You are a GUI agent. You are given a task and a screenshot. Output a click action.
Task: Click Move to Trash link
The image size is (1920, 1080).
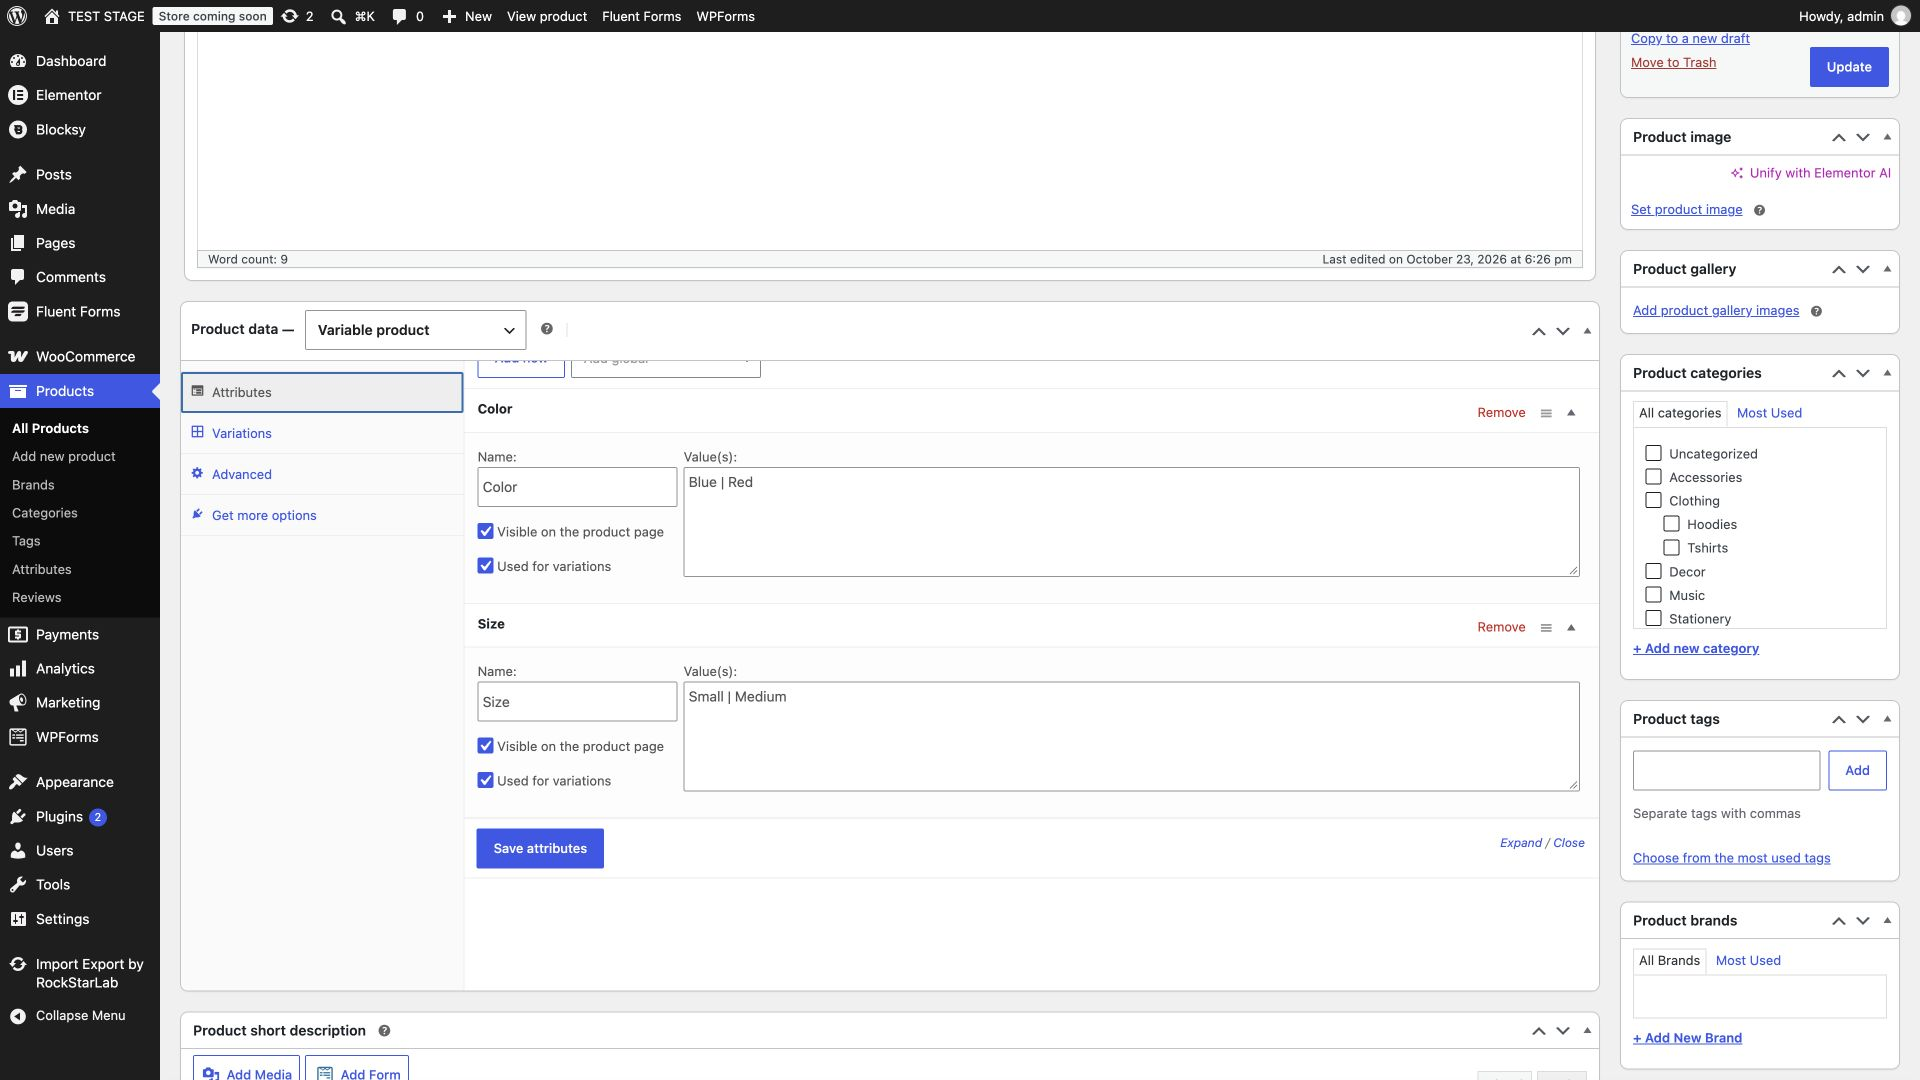tap(1673, 63)
